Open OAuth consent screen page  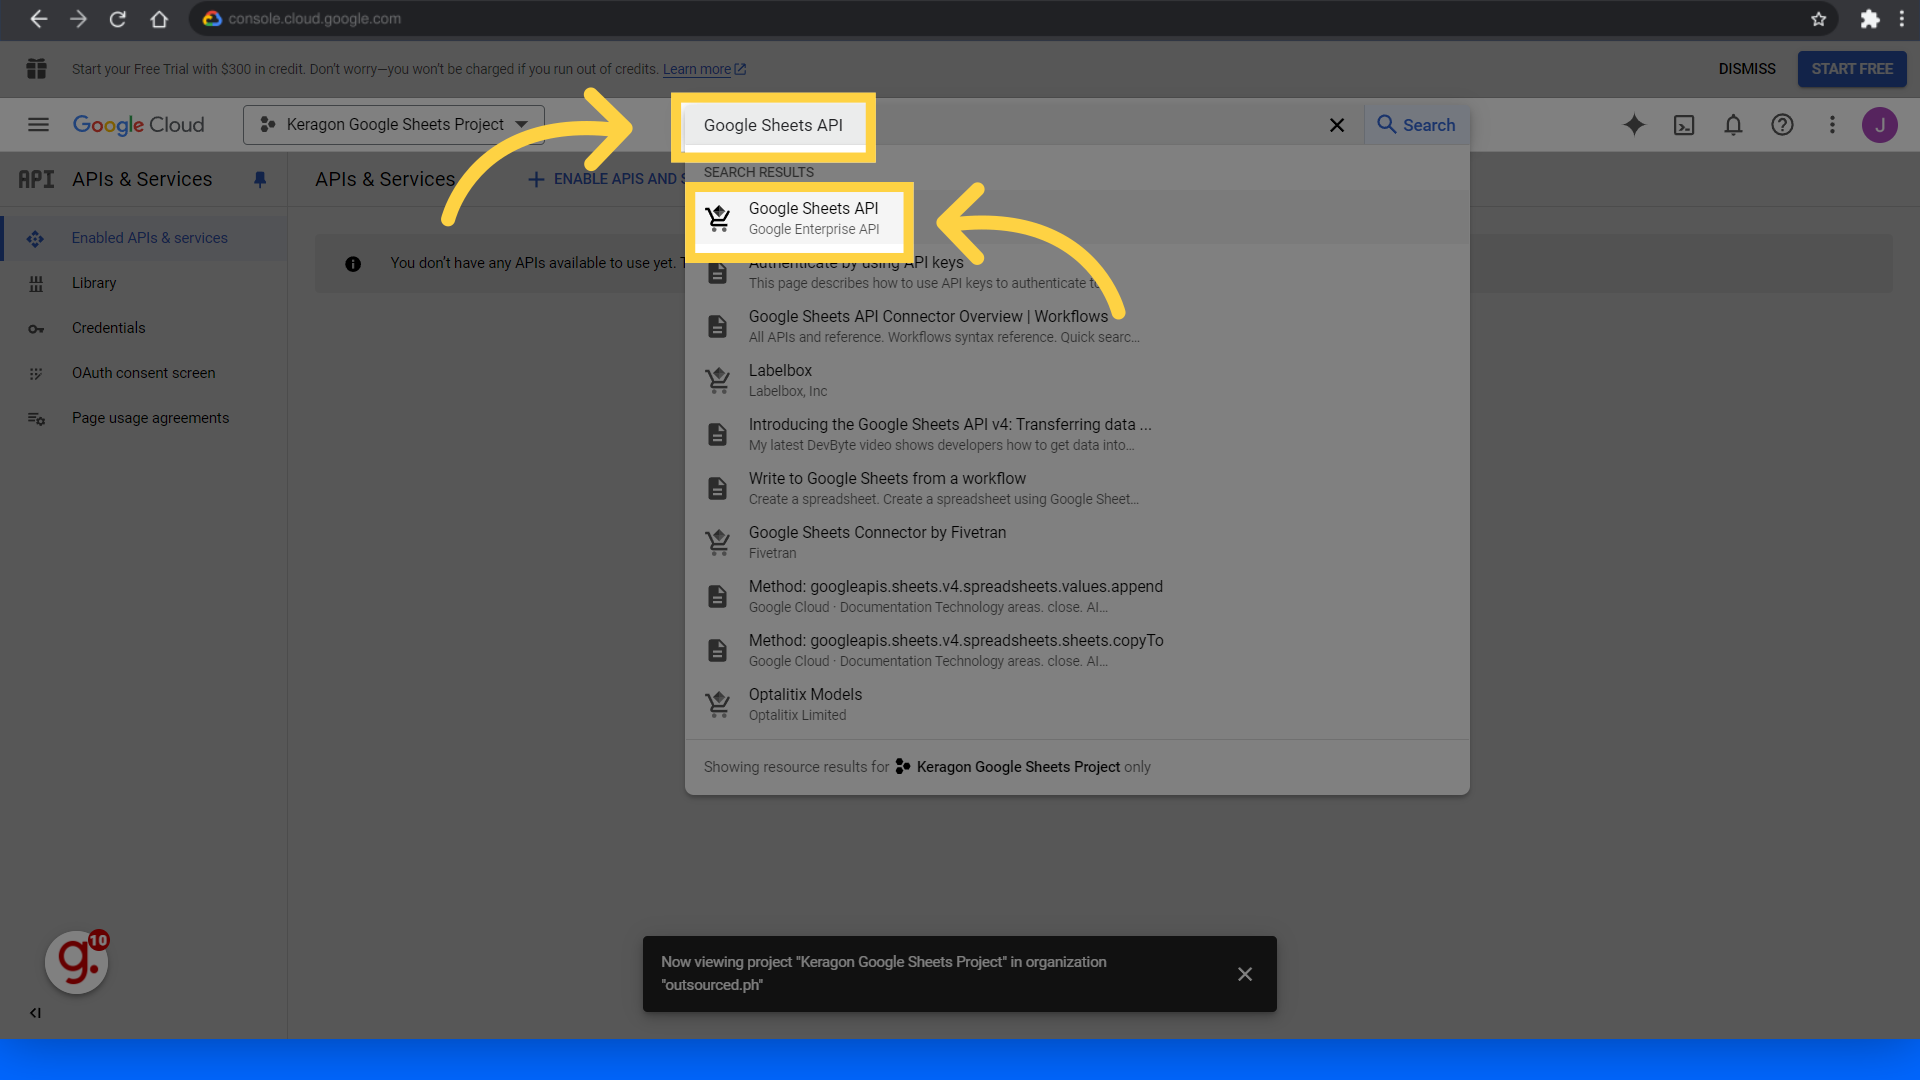[145, 373]
